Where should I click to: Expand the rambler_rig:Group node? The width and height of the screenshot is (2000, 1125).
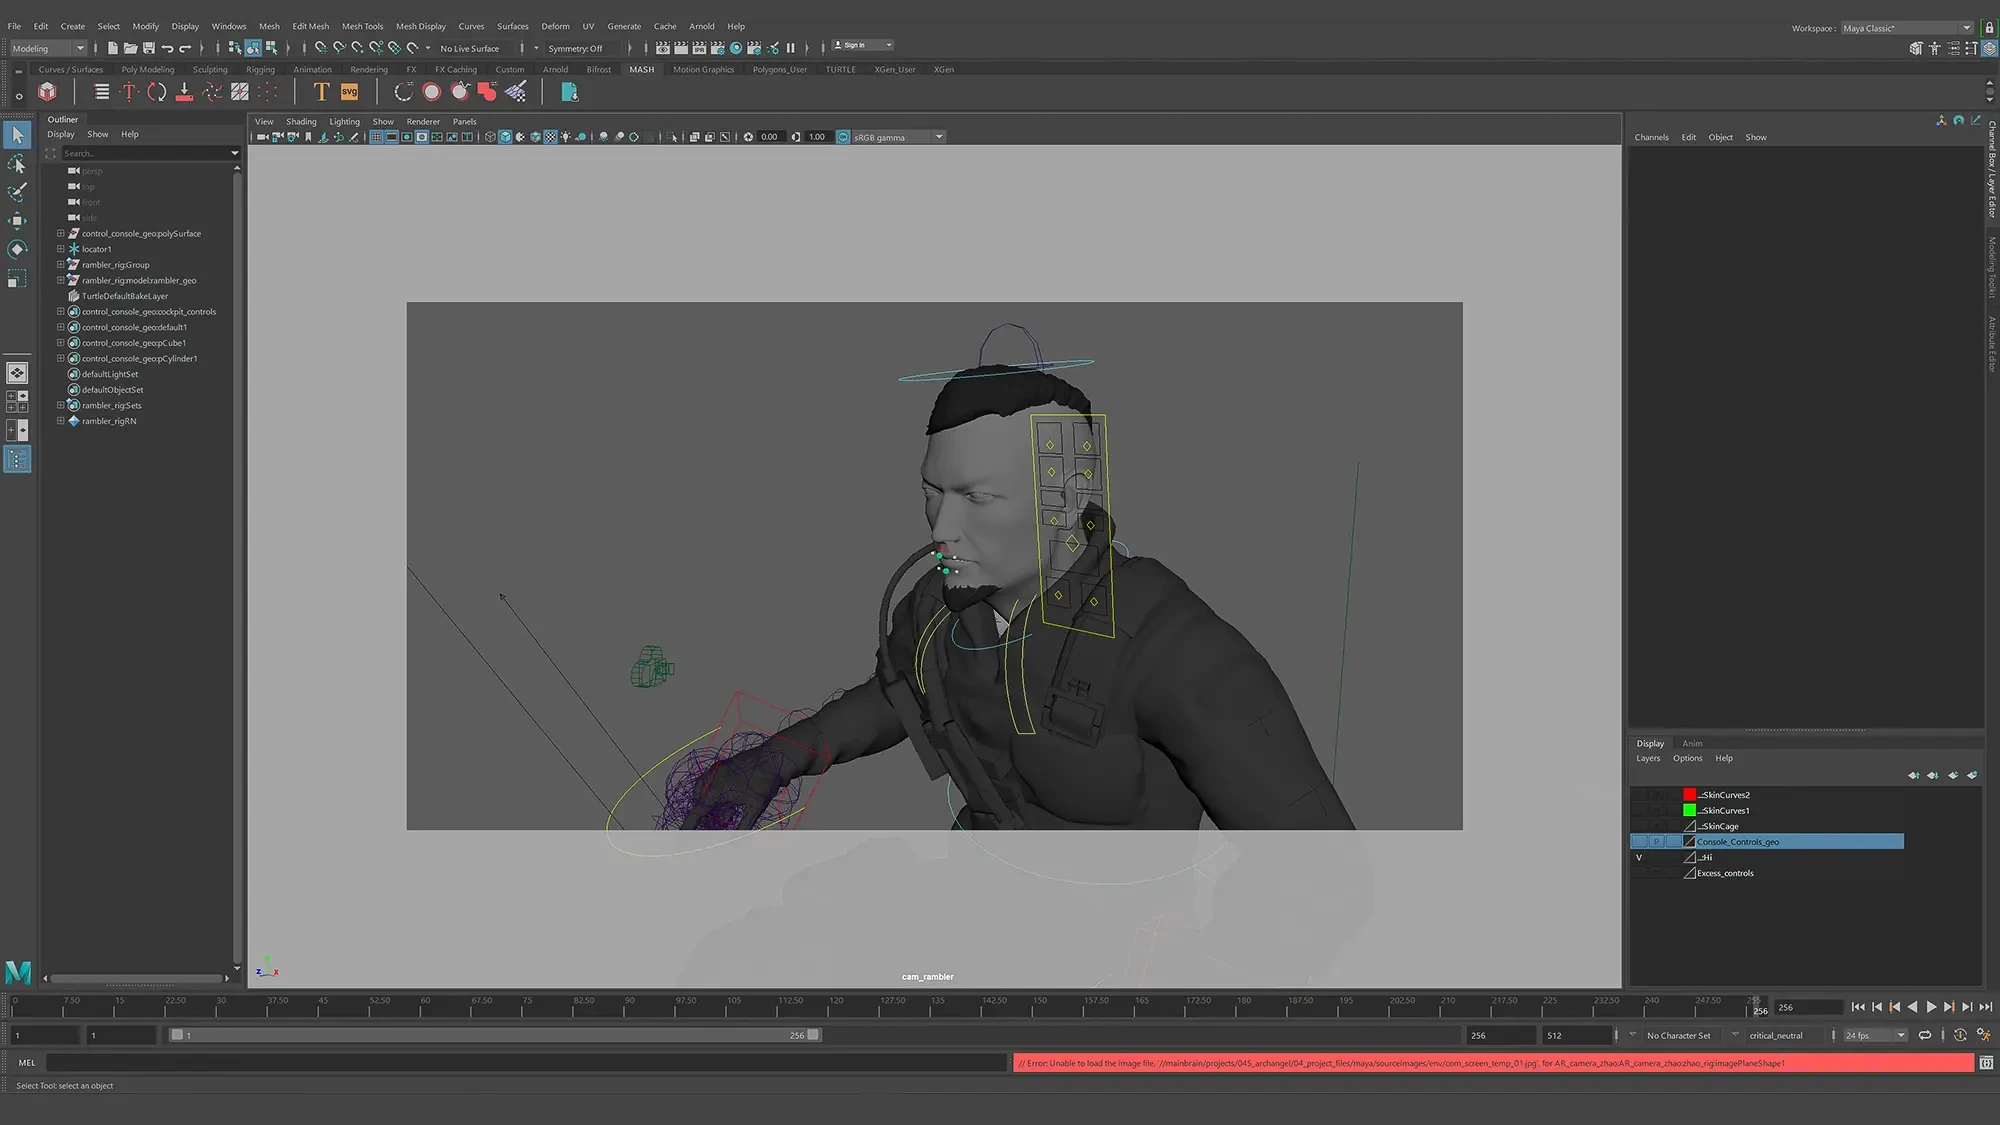(60, 265)
